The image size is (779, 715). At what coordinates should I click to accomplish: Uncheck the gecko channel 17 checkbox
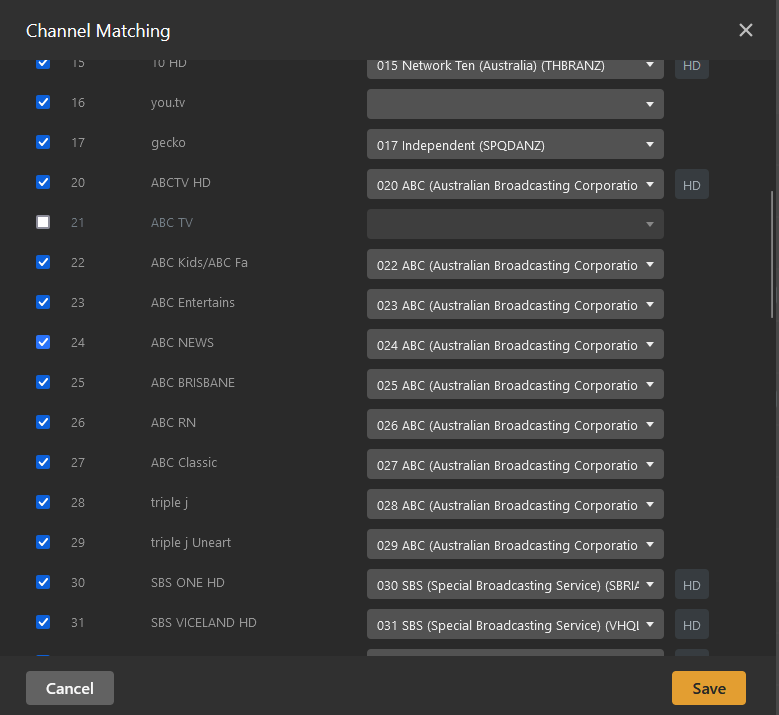tap(43, 142)
